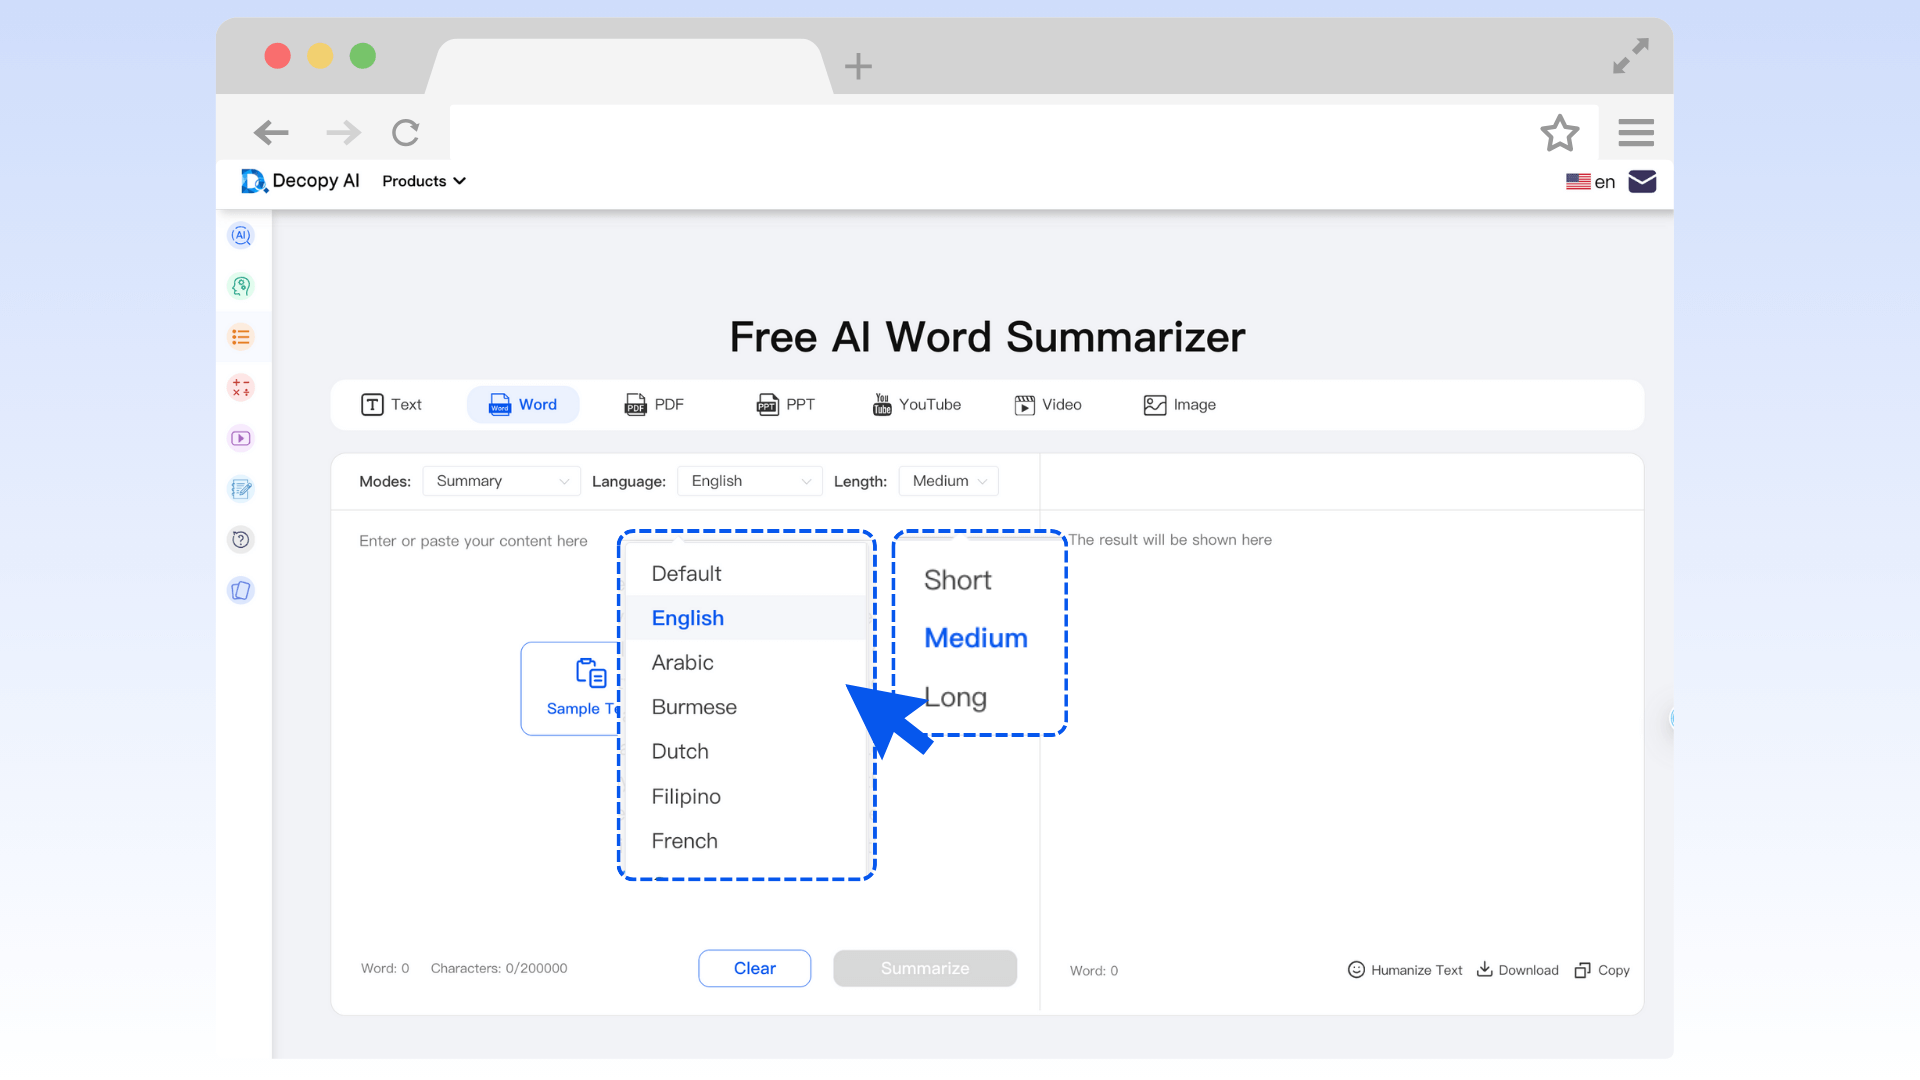Download the summarized result

click(x=1517, y=970)
